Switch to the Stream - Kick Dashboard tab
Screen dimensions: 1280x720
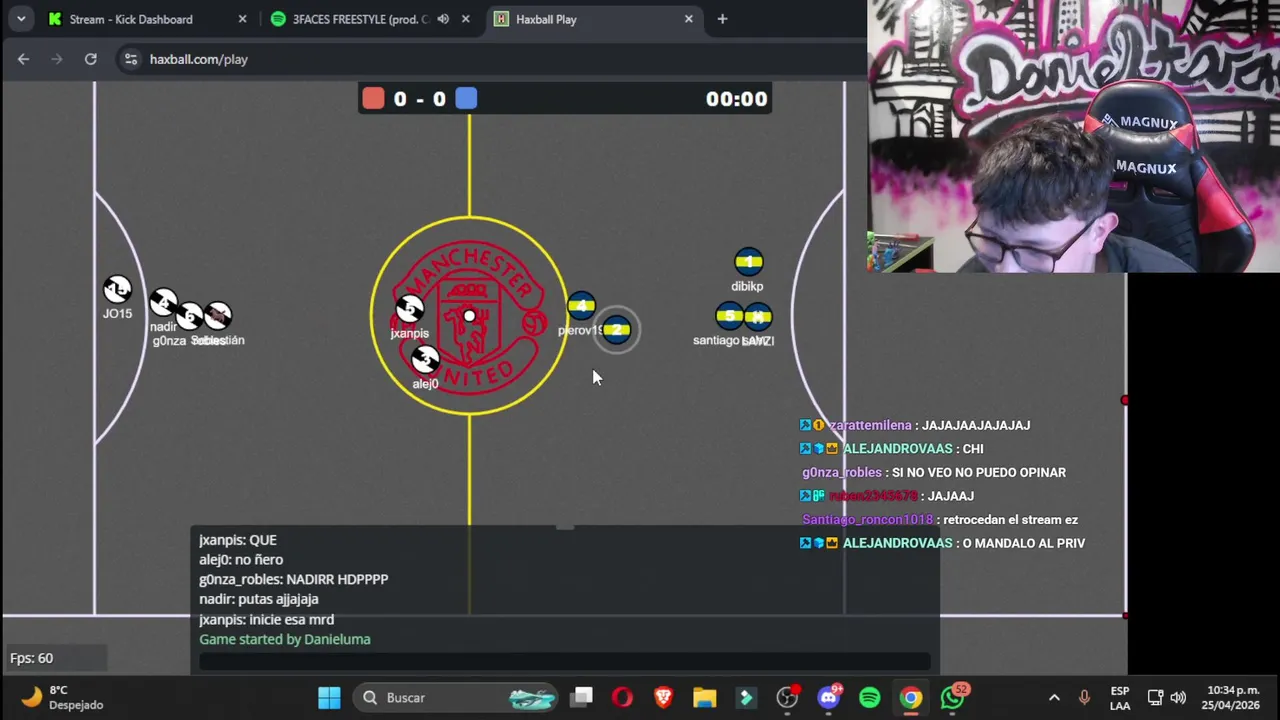(x=130, y=19)
